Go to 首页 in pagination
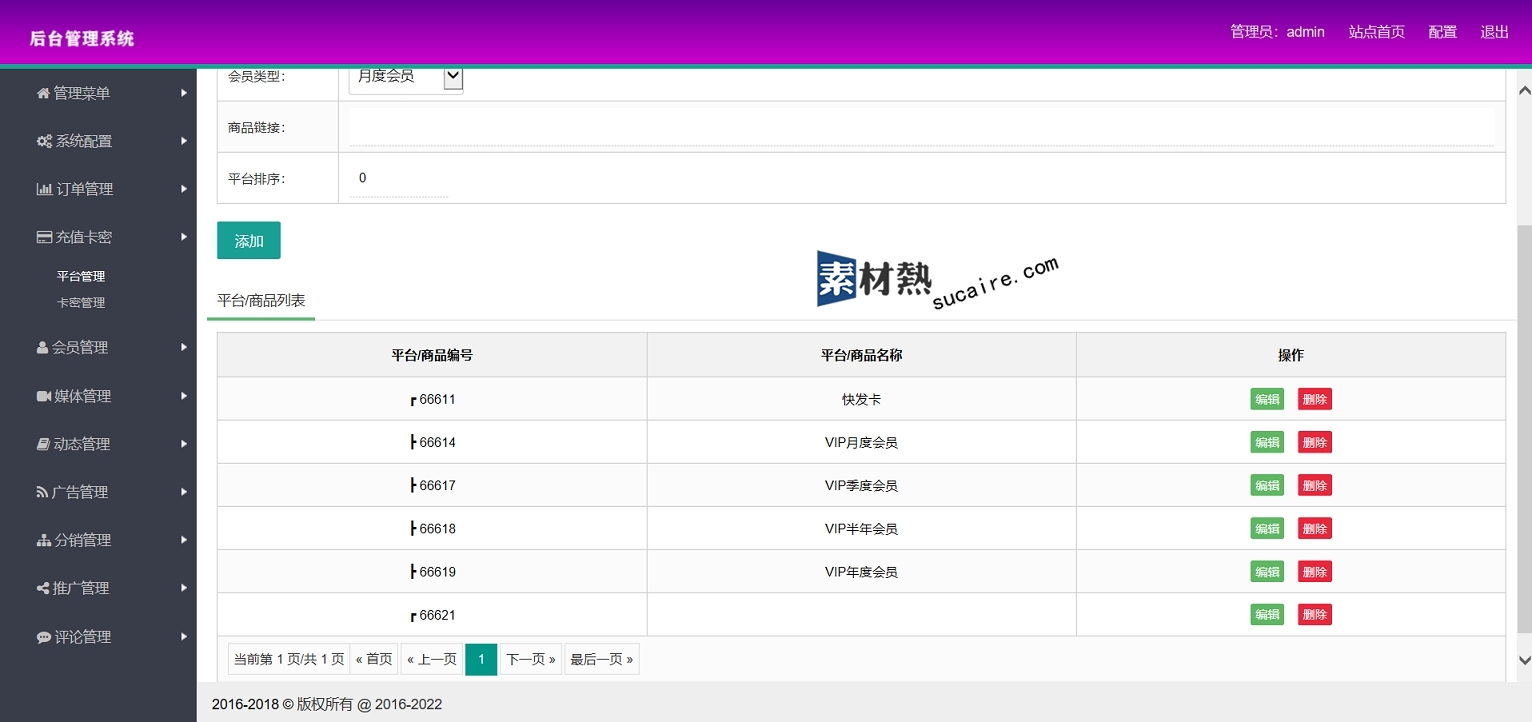1532x722 pixels. point(374,659)
